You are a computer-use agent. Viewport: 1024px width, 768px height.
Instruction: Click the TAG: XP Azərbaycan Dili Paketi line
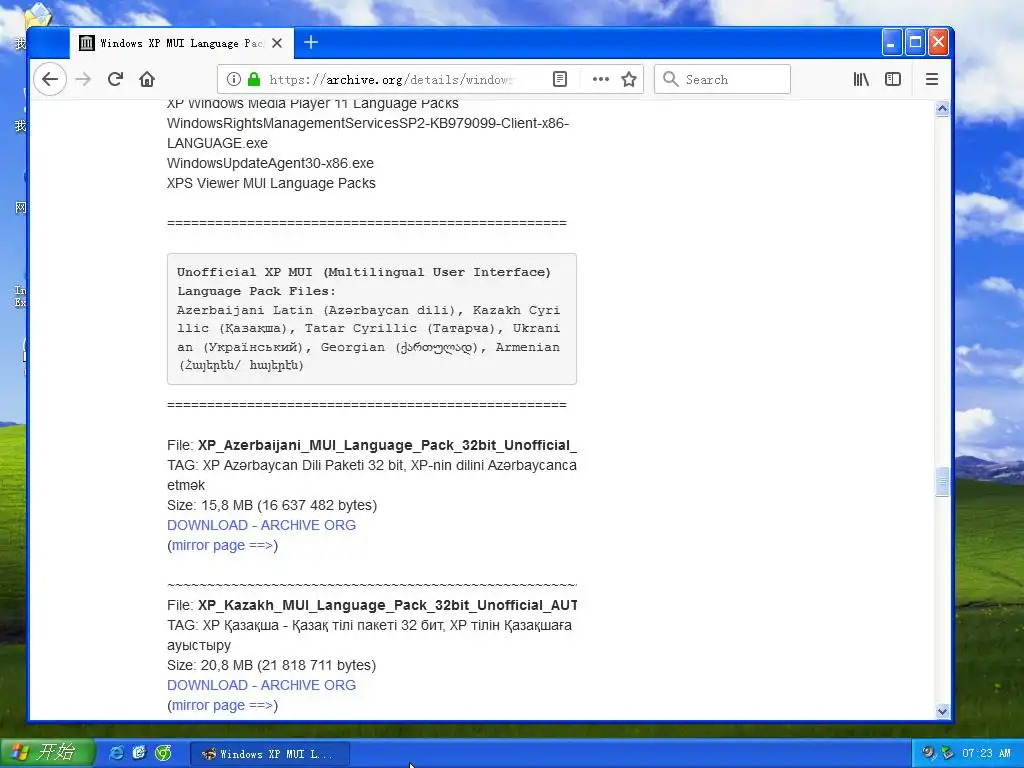coord(372,475)
